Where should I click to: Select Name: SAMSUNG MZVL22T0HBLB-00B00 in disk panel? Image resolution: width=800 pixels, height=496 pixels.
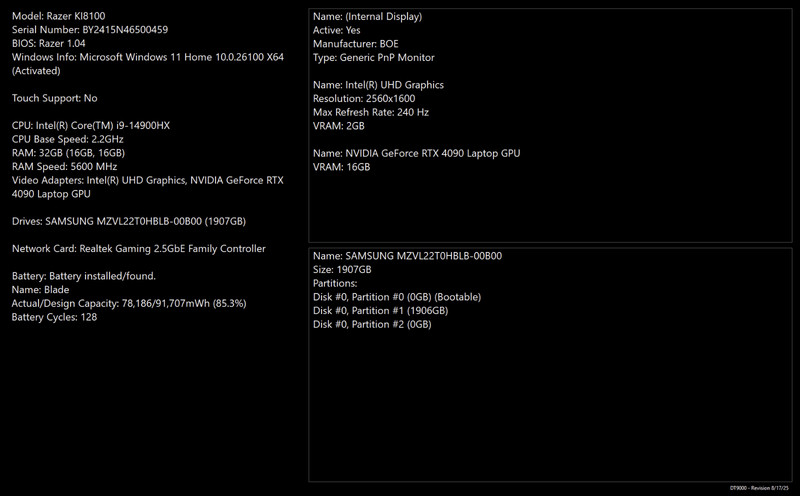click(x=408, y=256)
